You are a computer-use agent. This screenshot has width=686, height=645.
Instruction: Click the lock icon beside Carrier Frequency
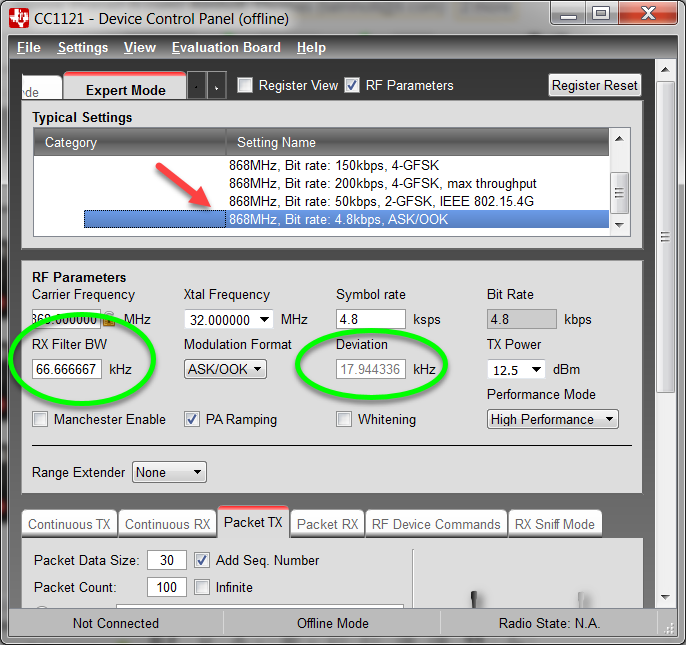coord(109,319)
